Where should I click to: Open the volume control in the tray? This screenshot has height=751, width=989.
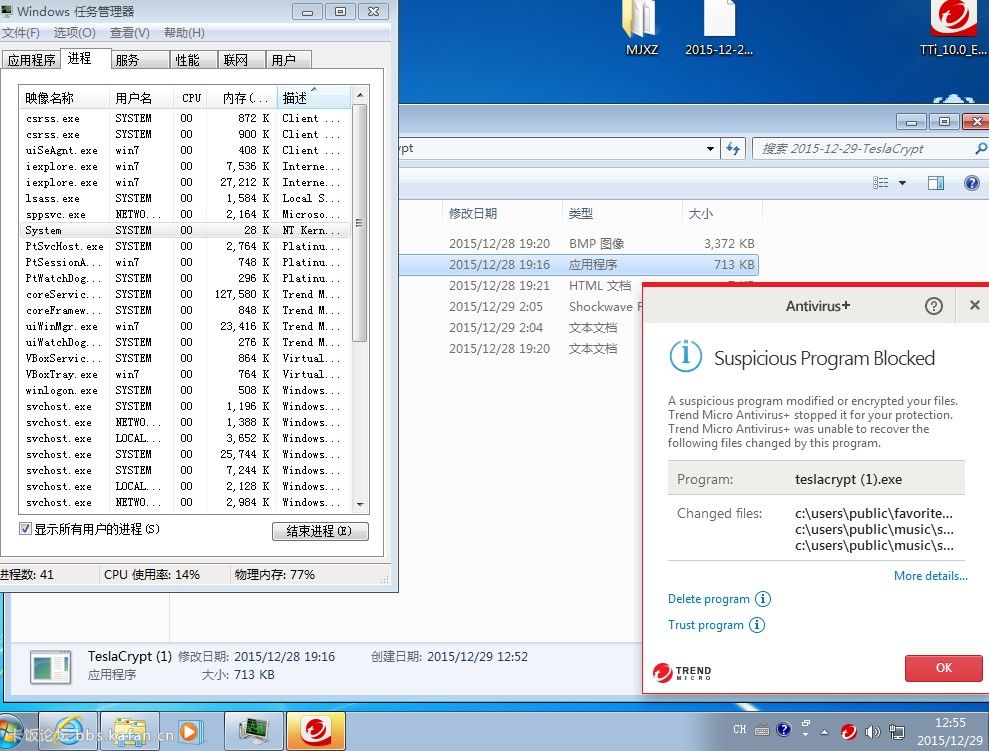(x=872, y=731)
